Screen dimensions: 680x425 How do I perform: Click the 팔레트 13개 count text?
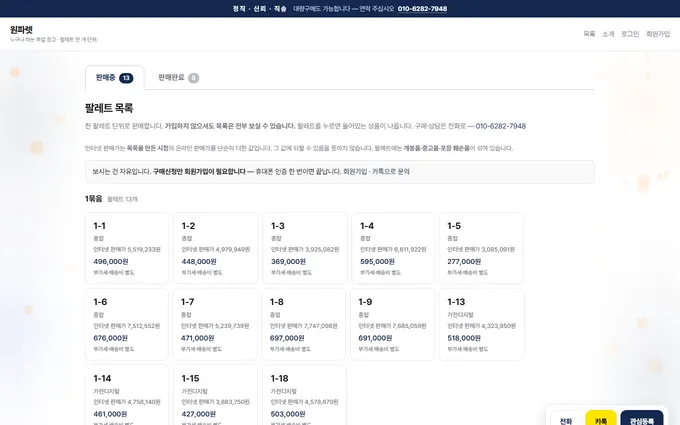[x=122, y=199]
